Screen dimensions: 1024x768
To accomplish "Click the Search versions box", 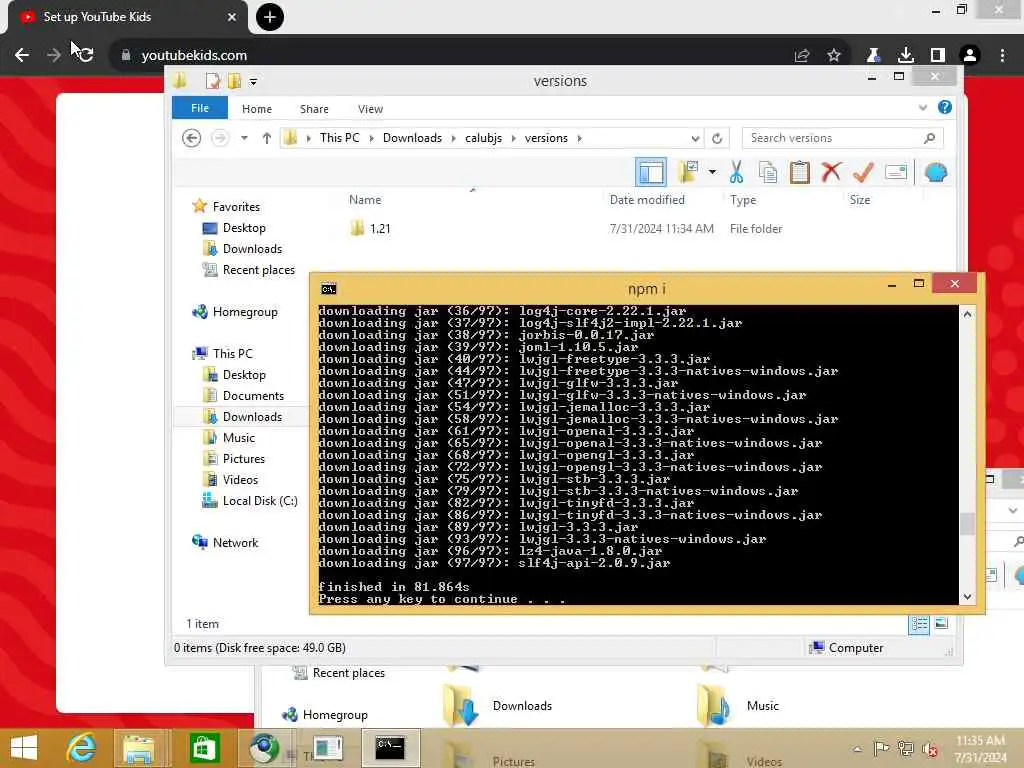I will 842,138.
